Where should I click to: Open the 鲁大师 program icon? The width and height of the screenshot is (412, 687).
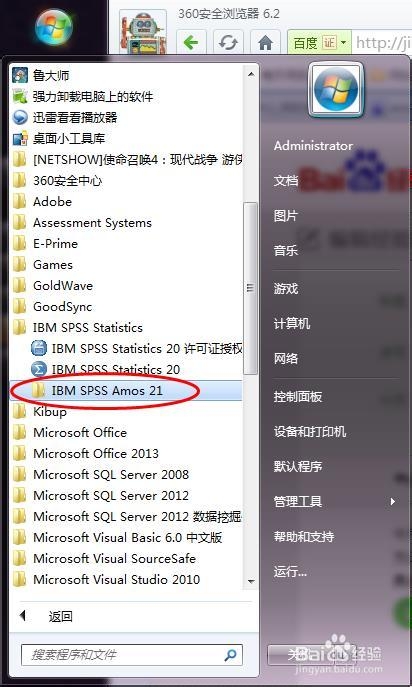point(20,75)
